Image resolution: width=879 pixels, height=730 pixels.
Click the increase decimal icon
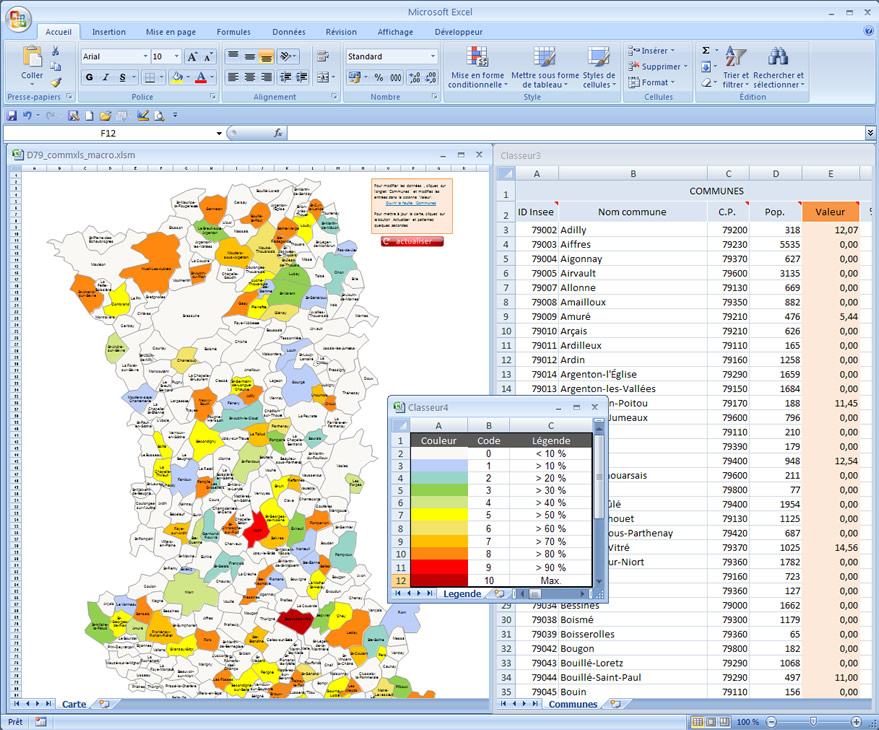415,77
